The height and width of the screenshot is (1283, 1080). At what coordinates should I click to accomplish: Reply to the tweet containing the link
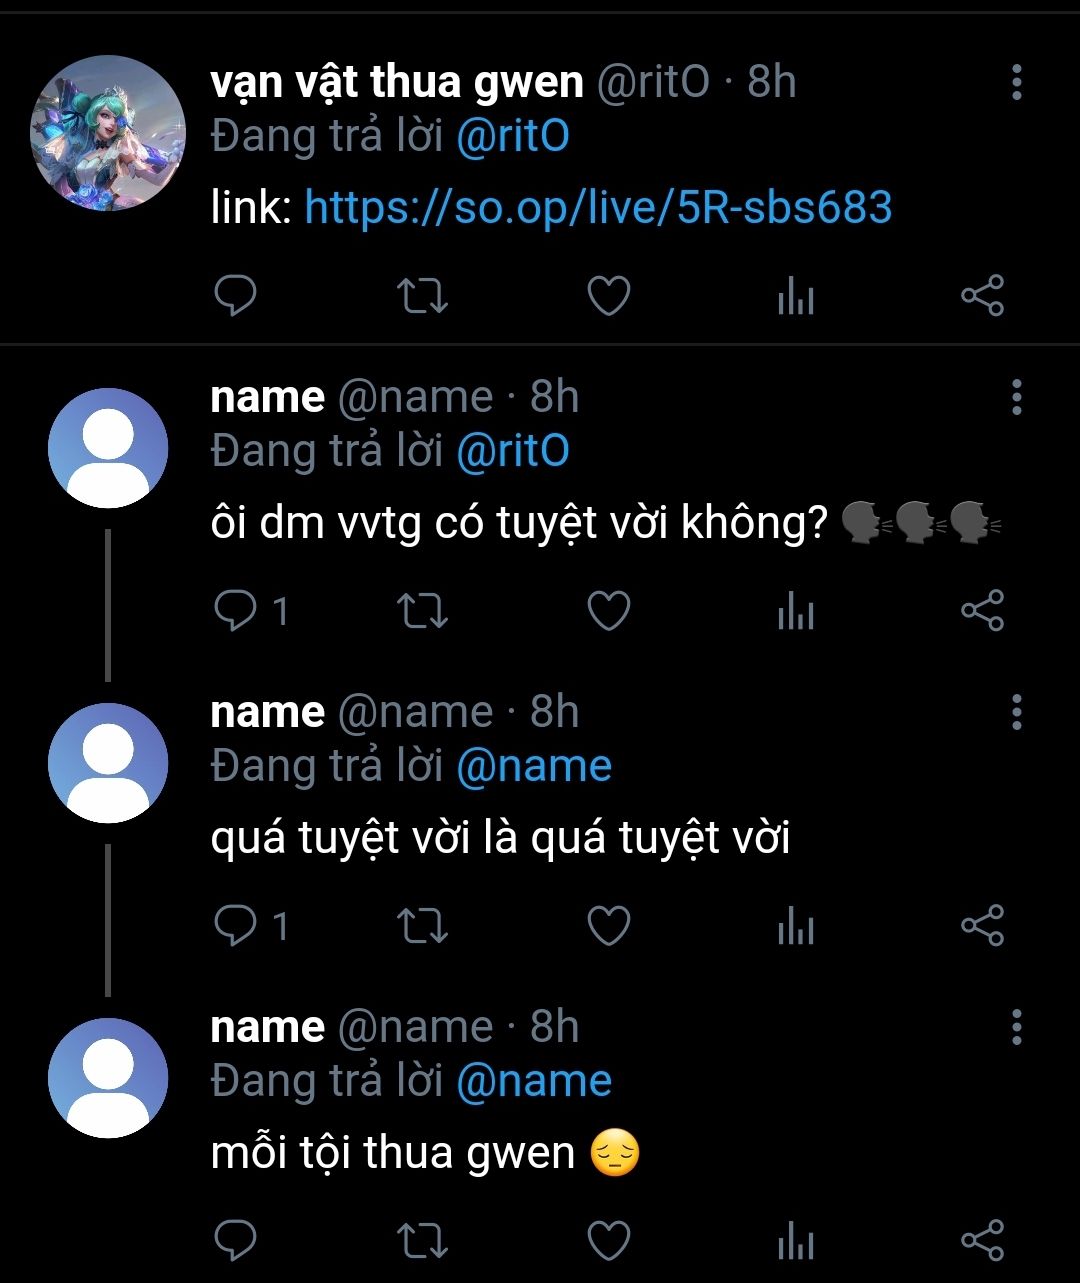point(236,296)
